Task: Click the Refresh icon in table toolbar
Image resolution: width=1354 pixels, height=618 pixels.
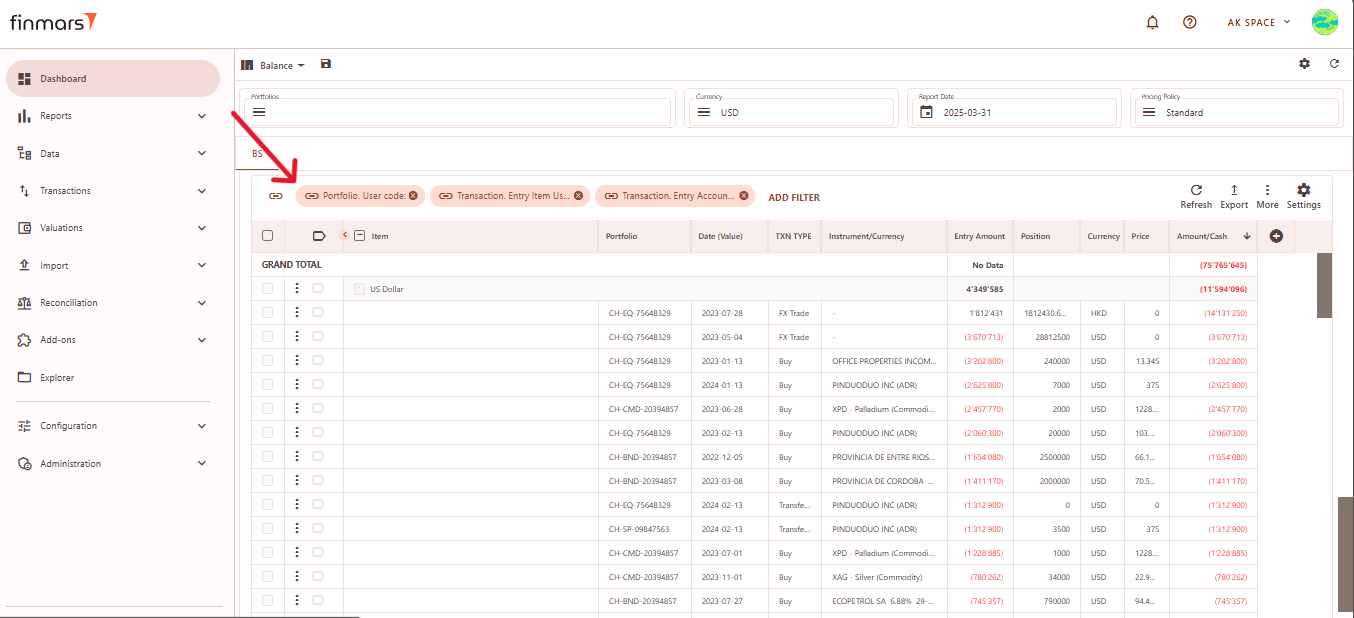Action: pyautogui.click(x=1196, y=190)
